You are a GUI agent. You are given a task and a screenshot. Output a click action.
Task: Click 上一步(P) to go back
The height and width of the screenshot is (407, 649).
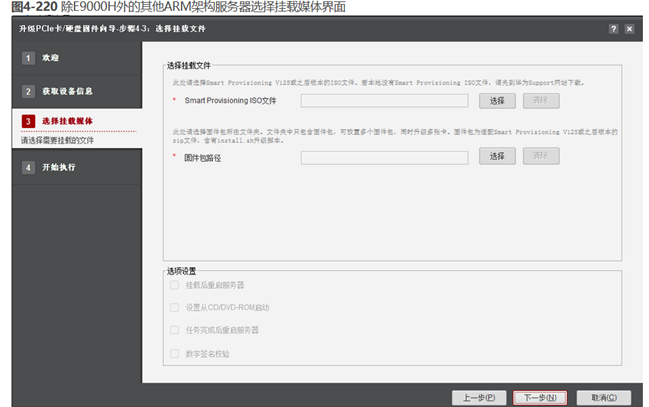click(x=479, y=397)
